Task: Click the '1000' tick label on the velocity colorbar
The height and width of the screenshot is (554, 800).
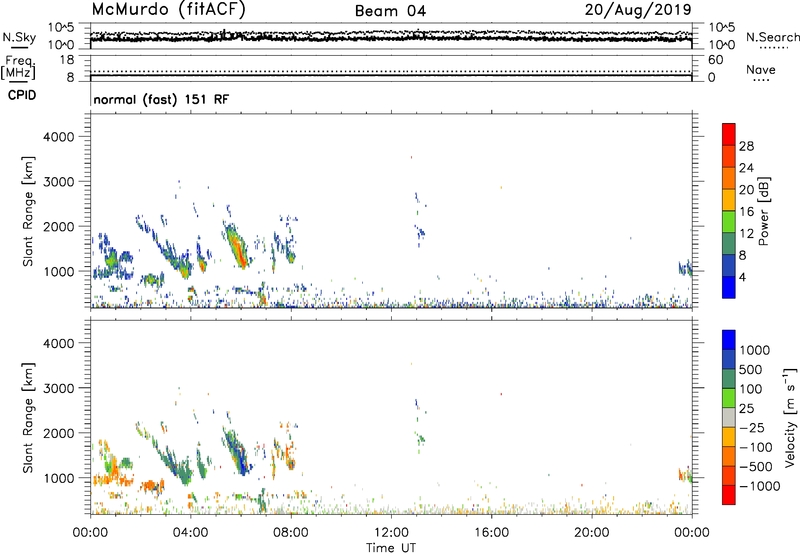Action: coord(755,350)
